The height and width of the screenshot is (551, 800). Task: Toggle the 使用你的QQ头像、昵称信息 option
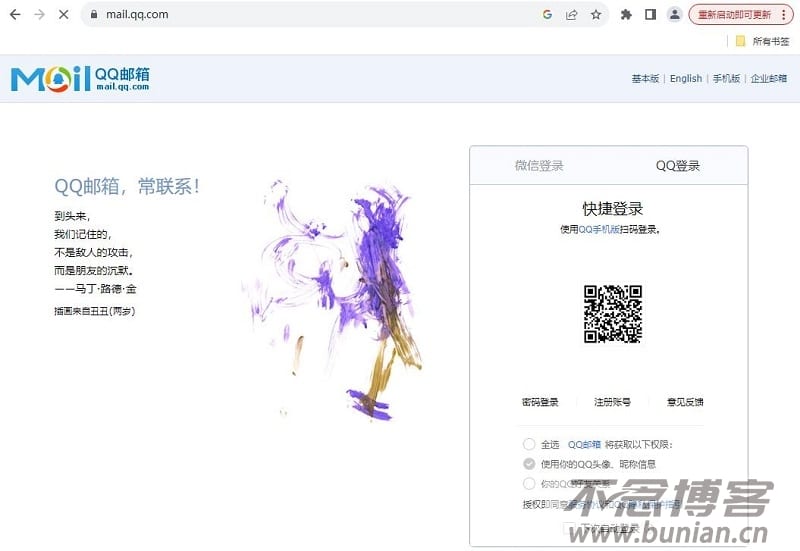(529, 464)
